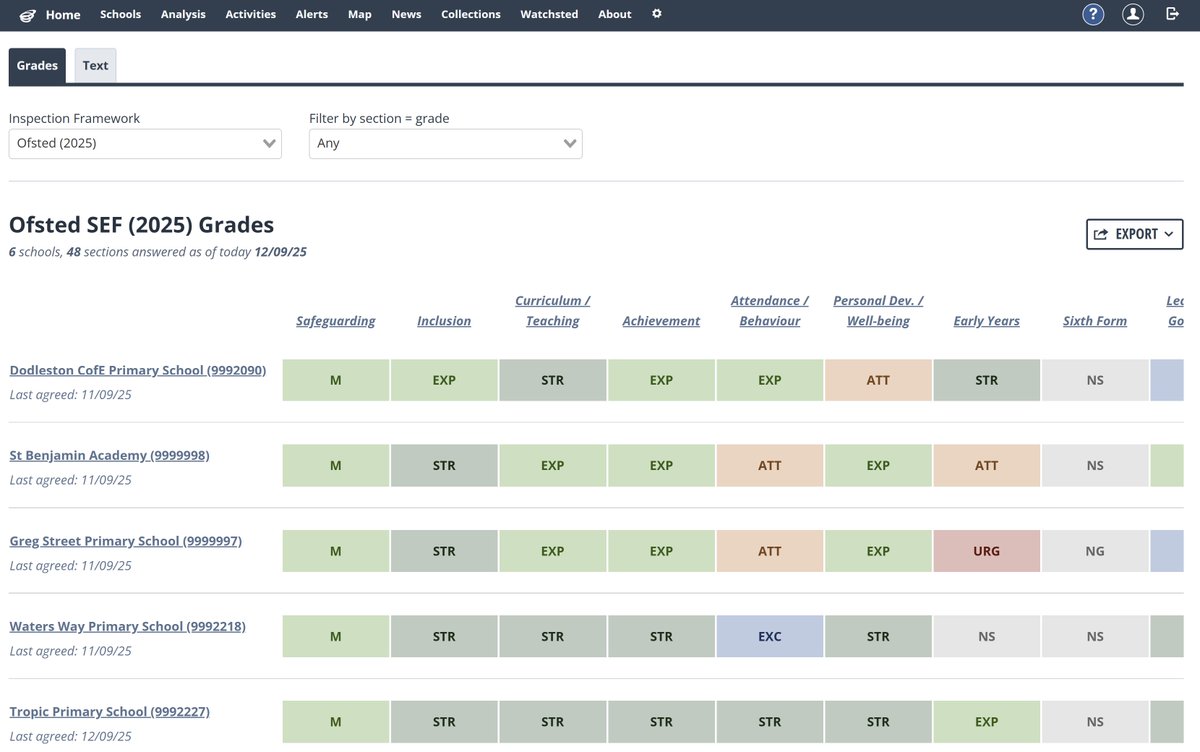Screen dimensions: 1200x752
Task: Sort by Curriculum / Teaching column header
Action: point(553,311)
